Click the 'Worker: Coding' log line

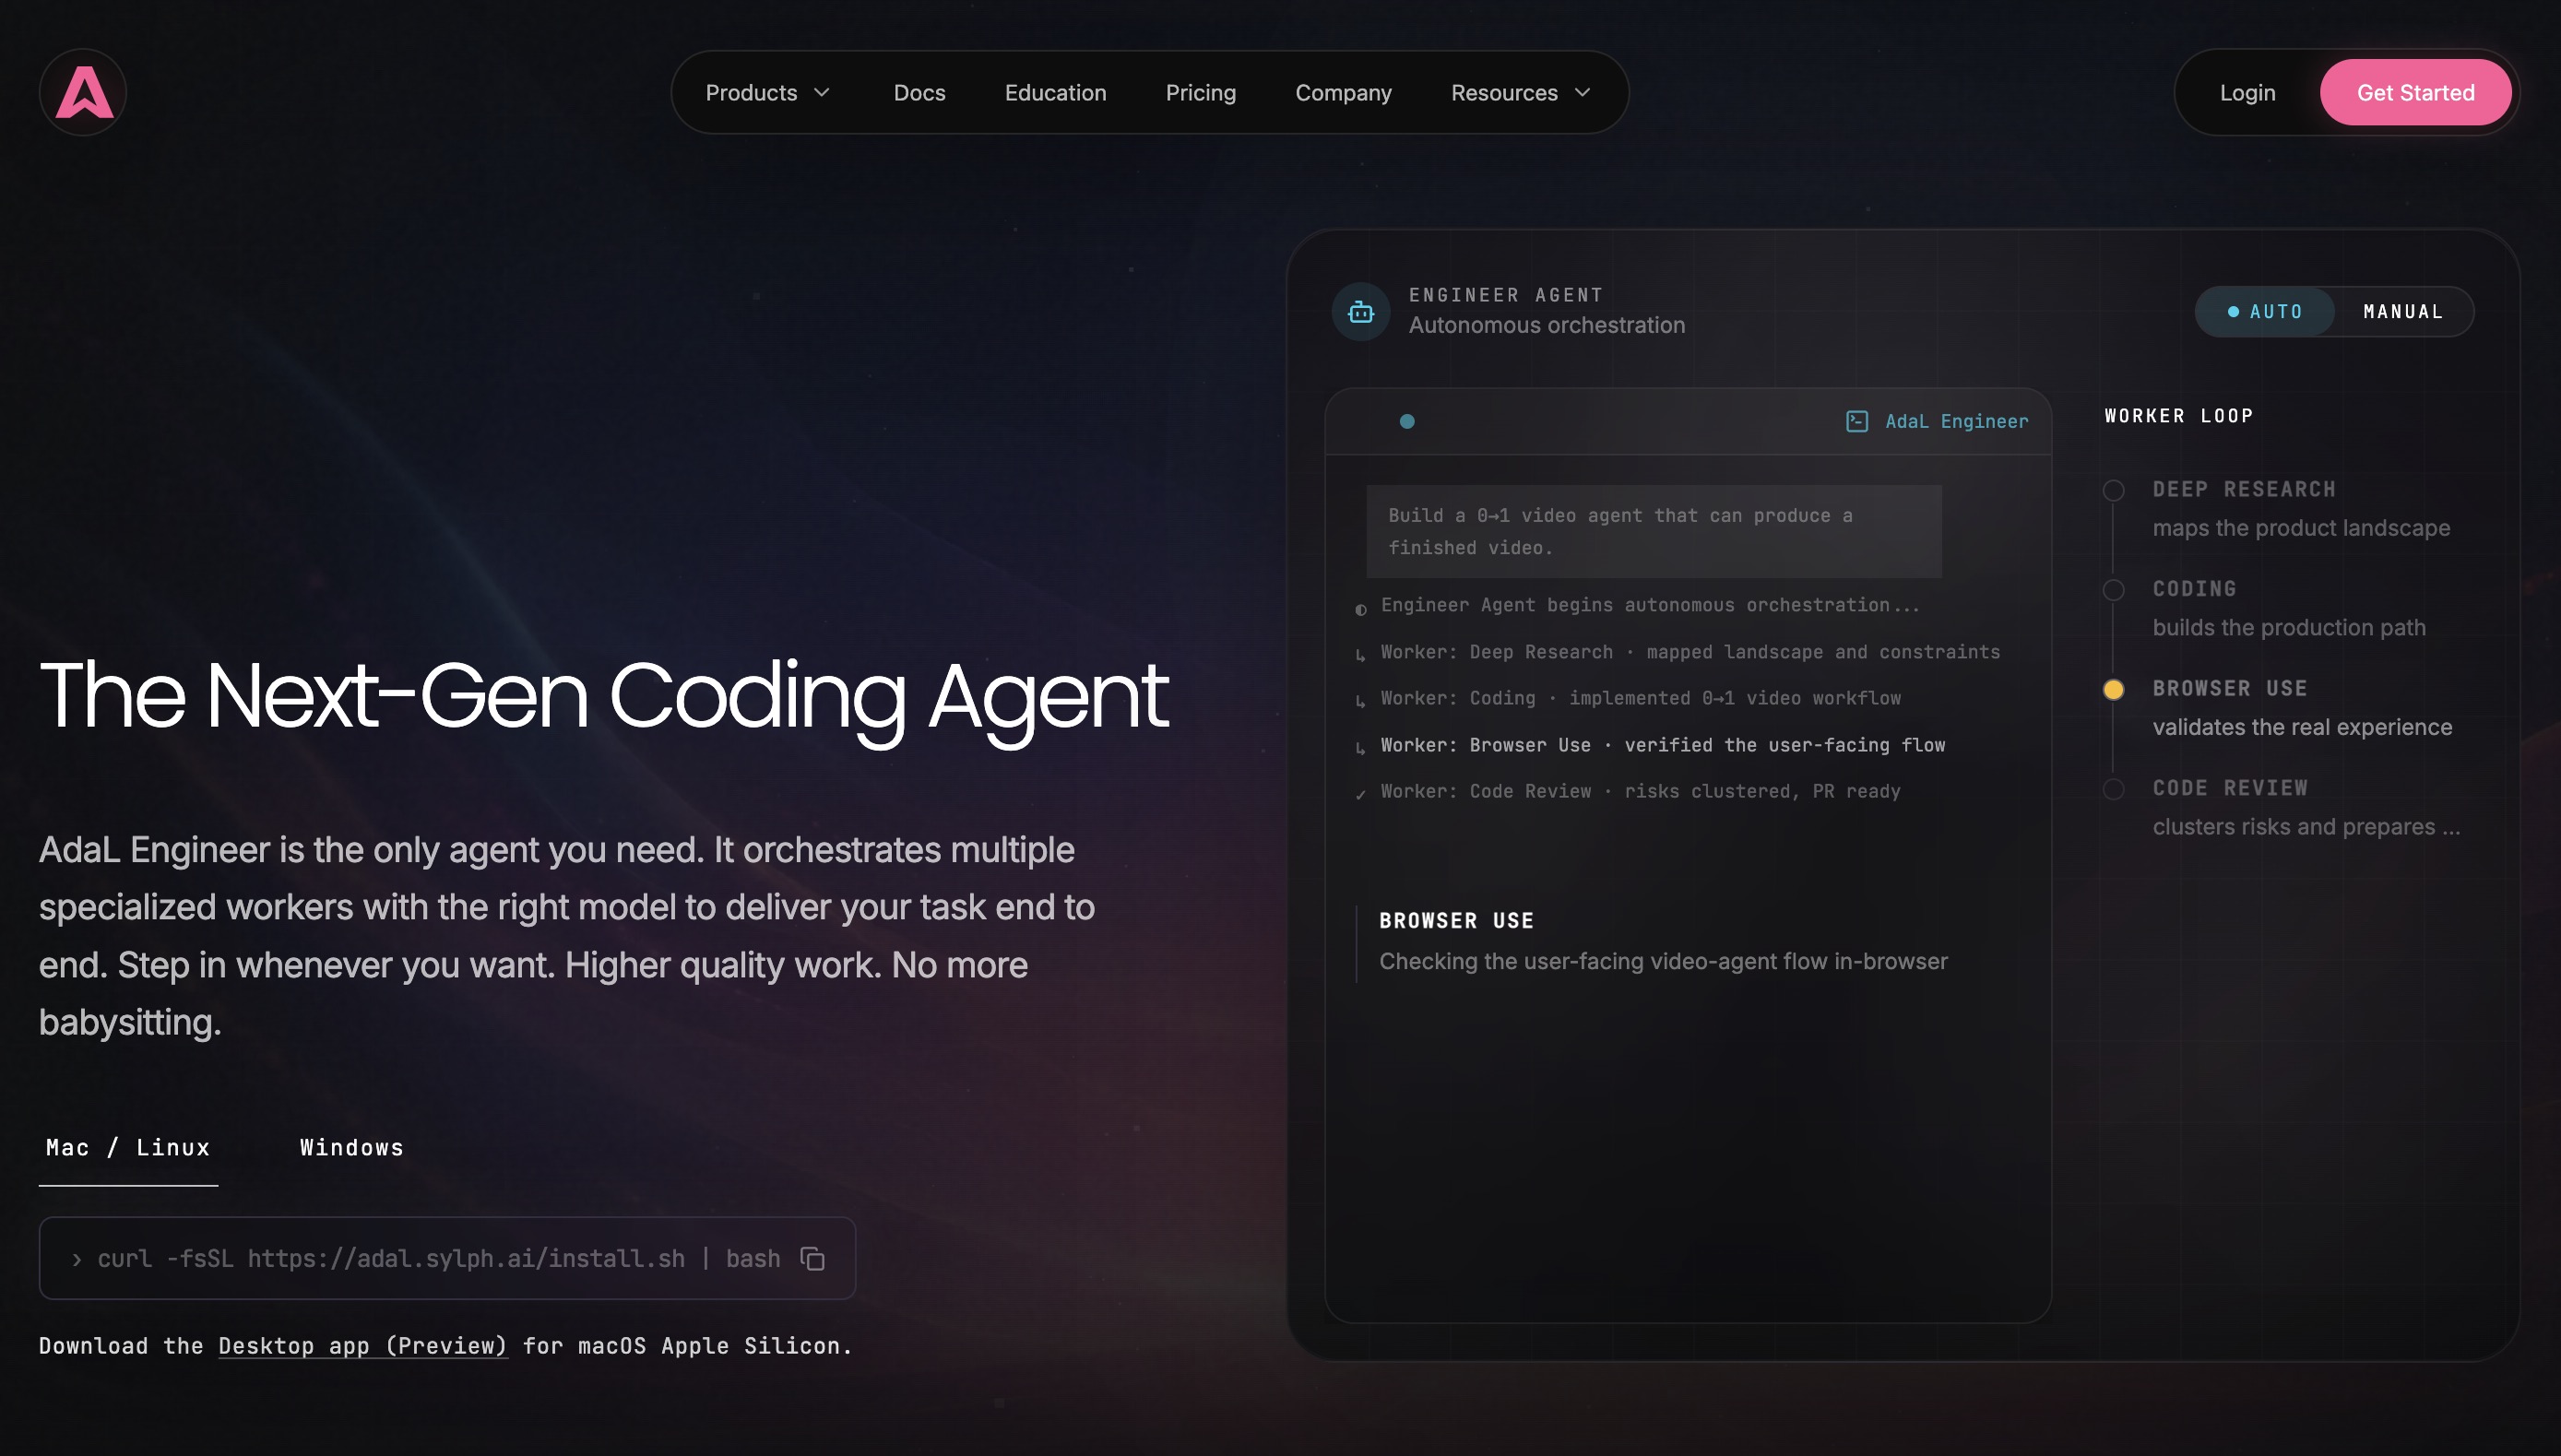tap(1640, 698)
